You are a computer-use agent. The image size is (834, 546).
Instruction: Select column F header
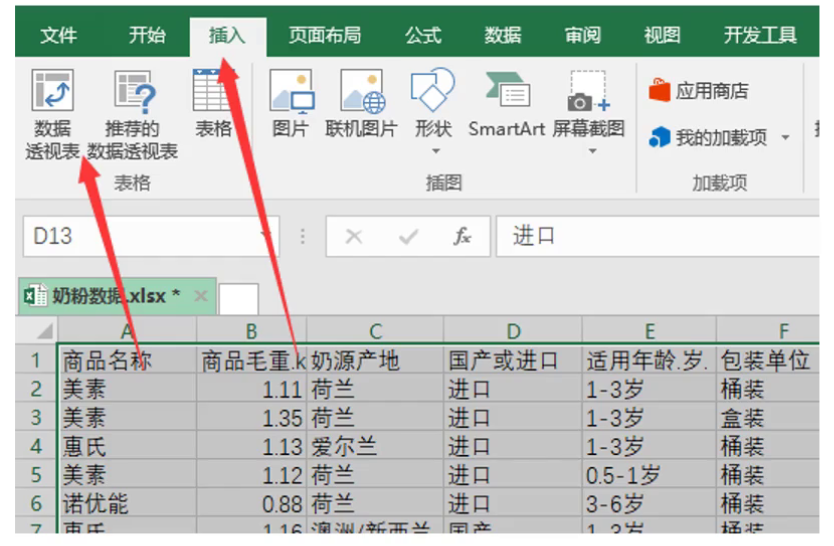pos(769,330)
